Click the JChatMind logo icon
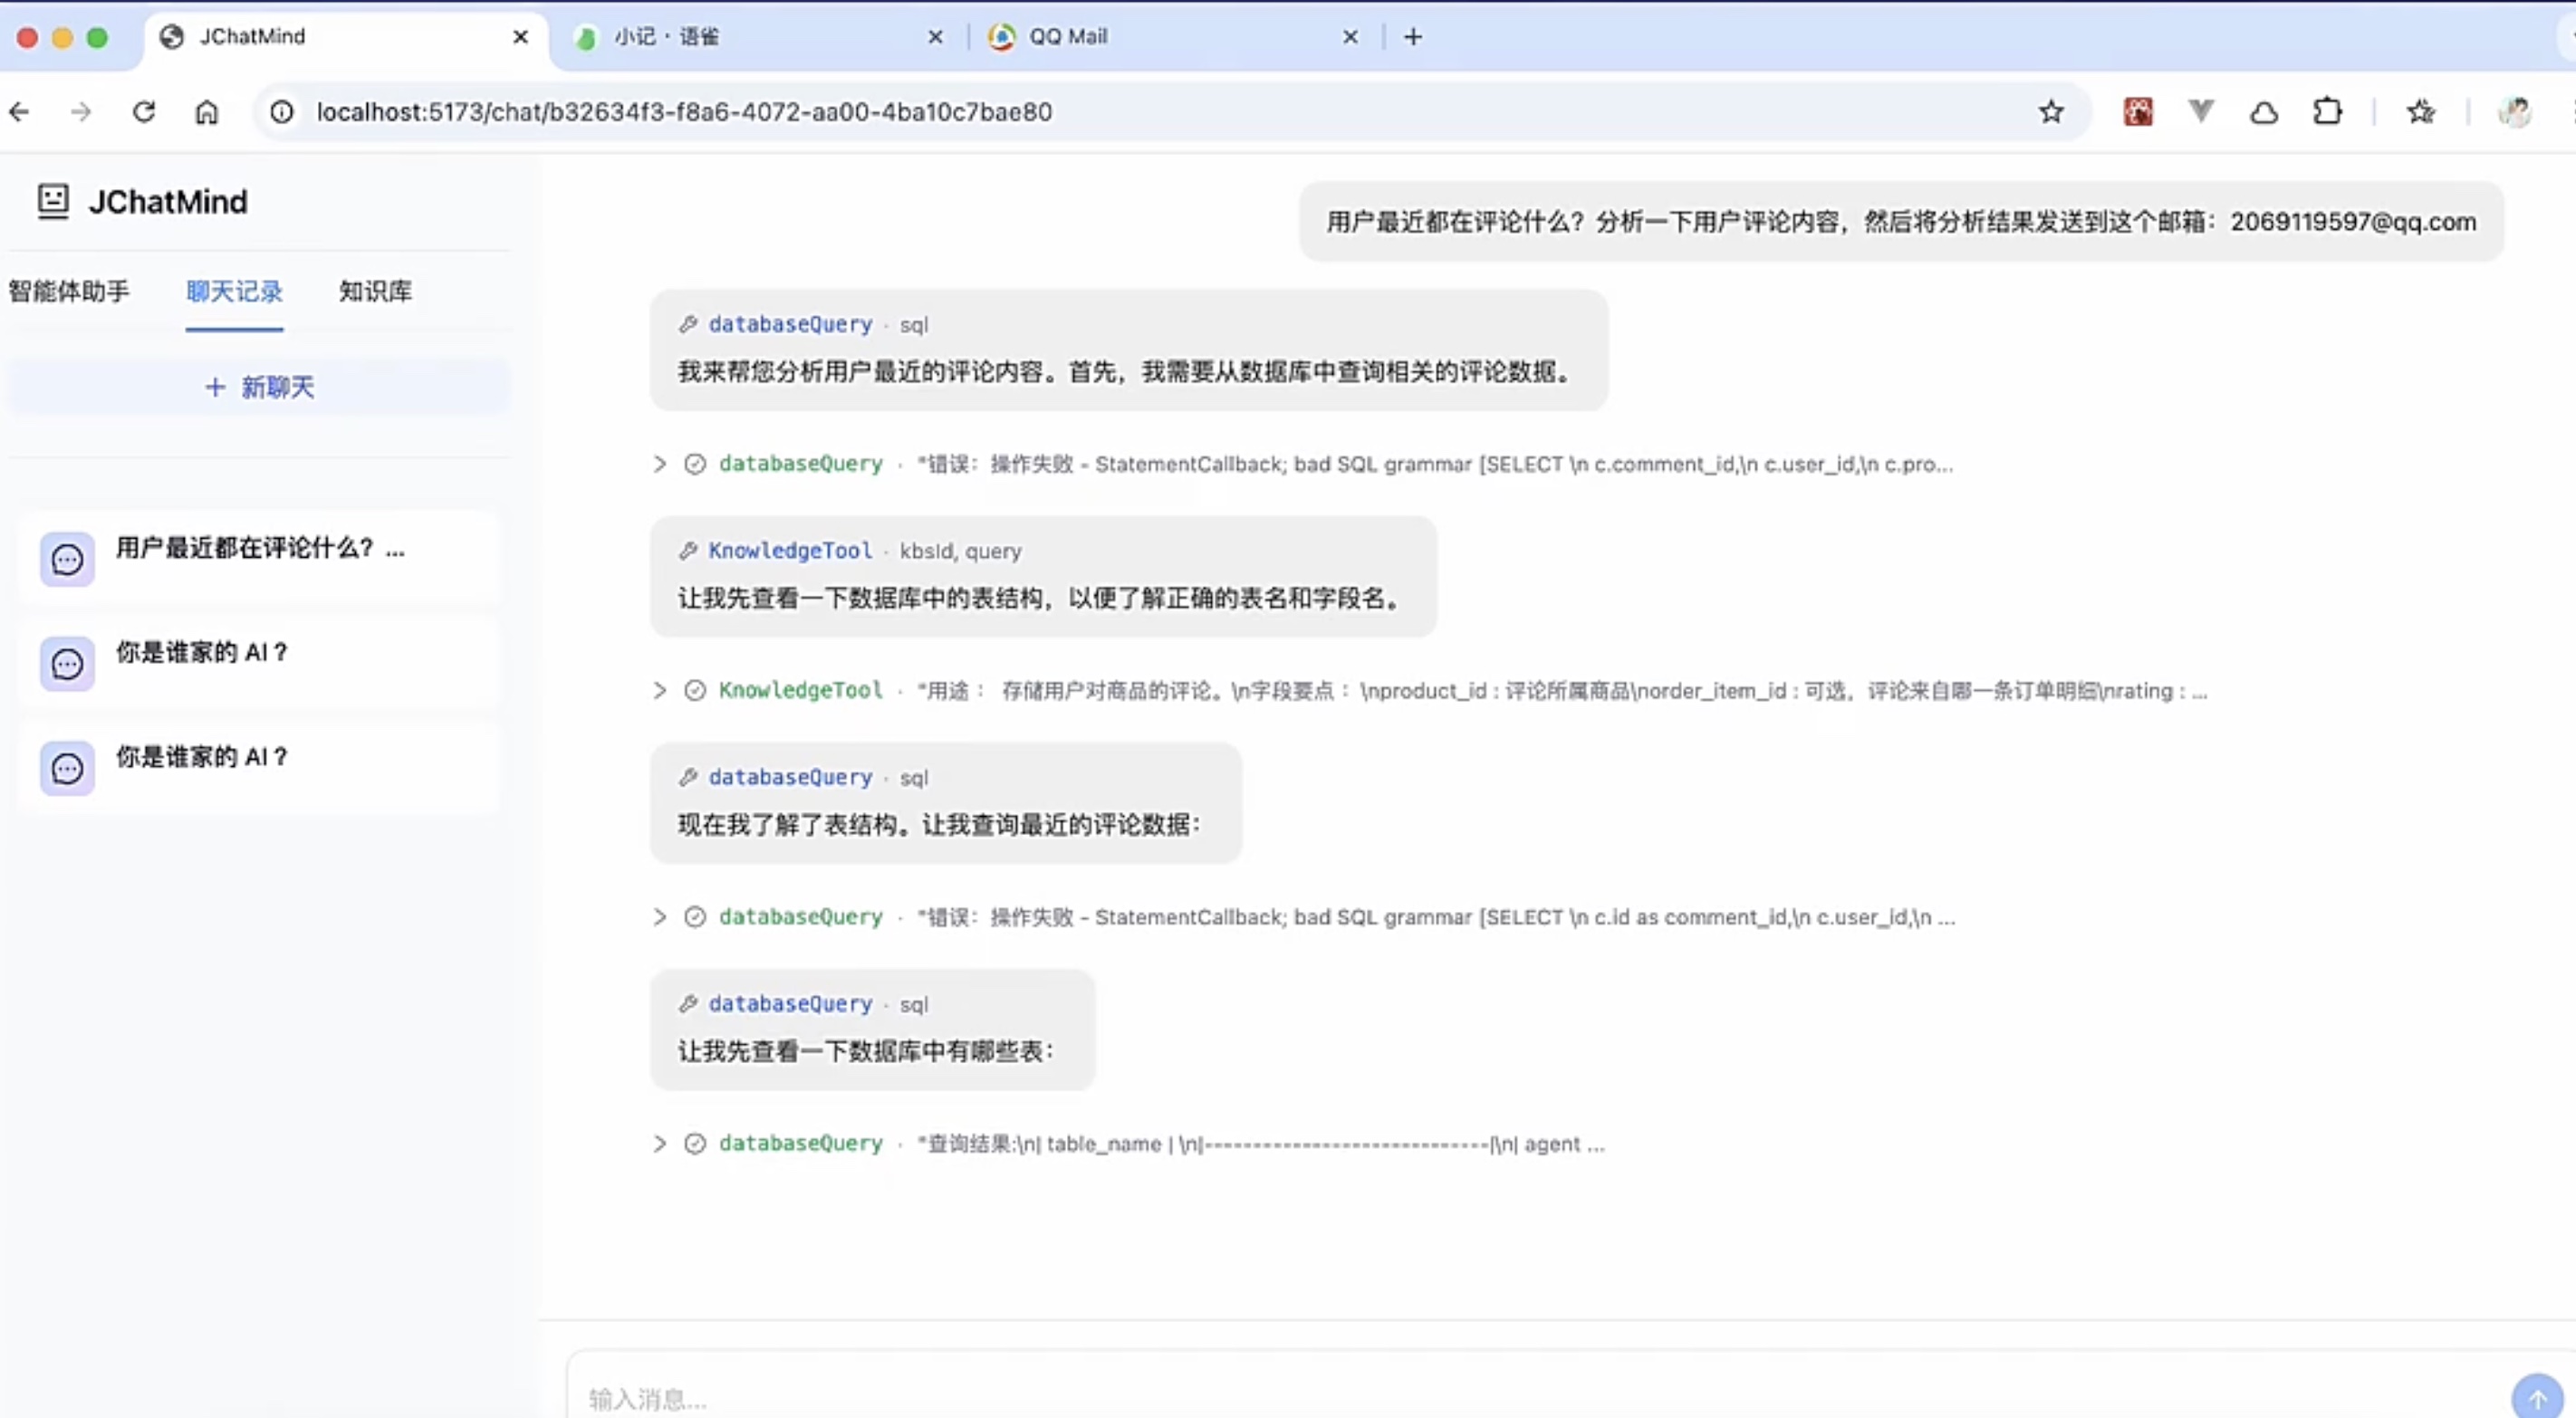Screen dimensions: 2576x1418 (x=53, y=201)
